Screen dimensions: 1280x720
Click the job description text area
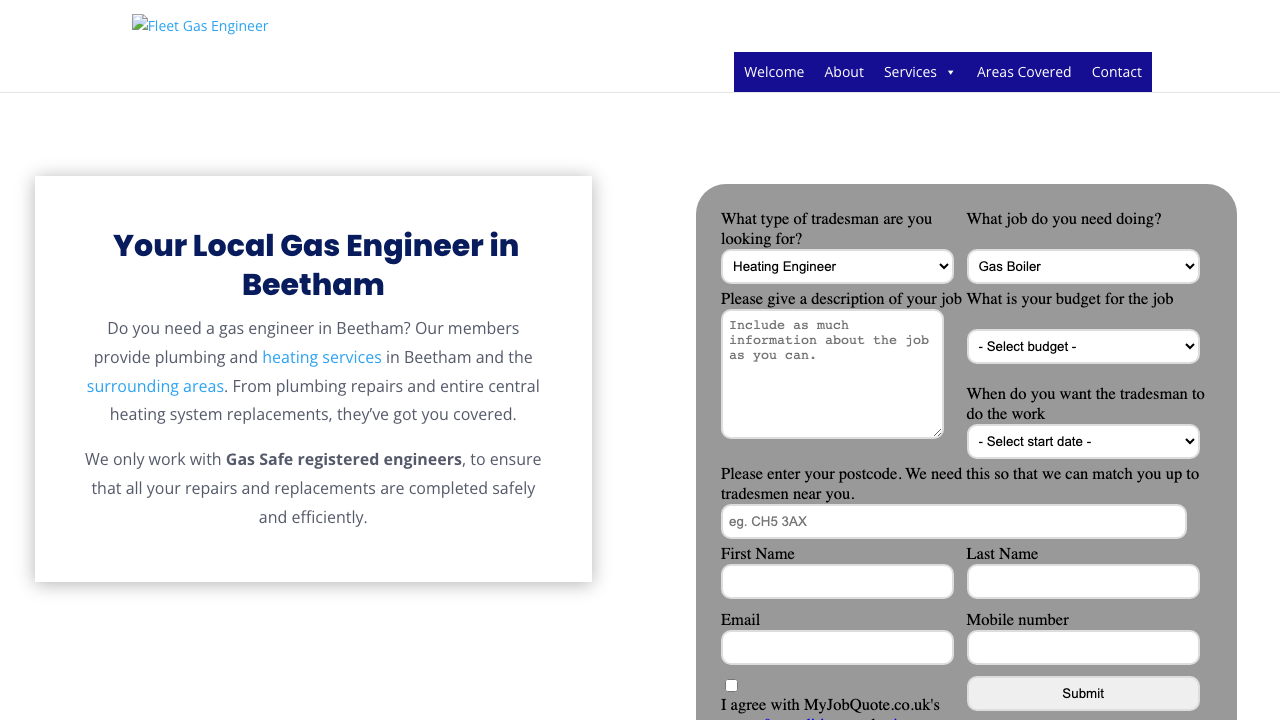click(831, 374)
